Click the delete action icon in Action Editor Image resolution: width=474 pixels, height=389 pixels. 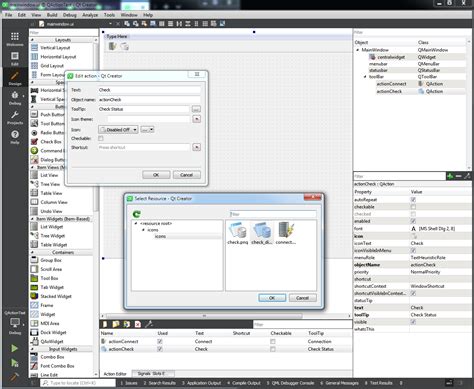[138, 324]
